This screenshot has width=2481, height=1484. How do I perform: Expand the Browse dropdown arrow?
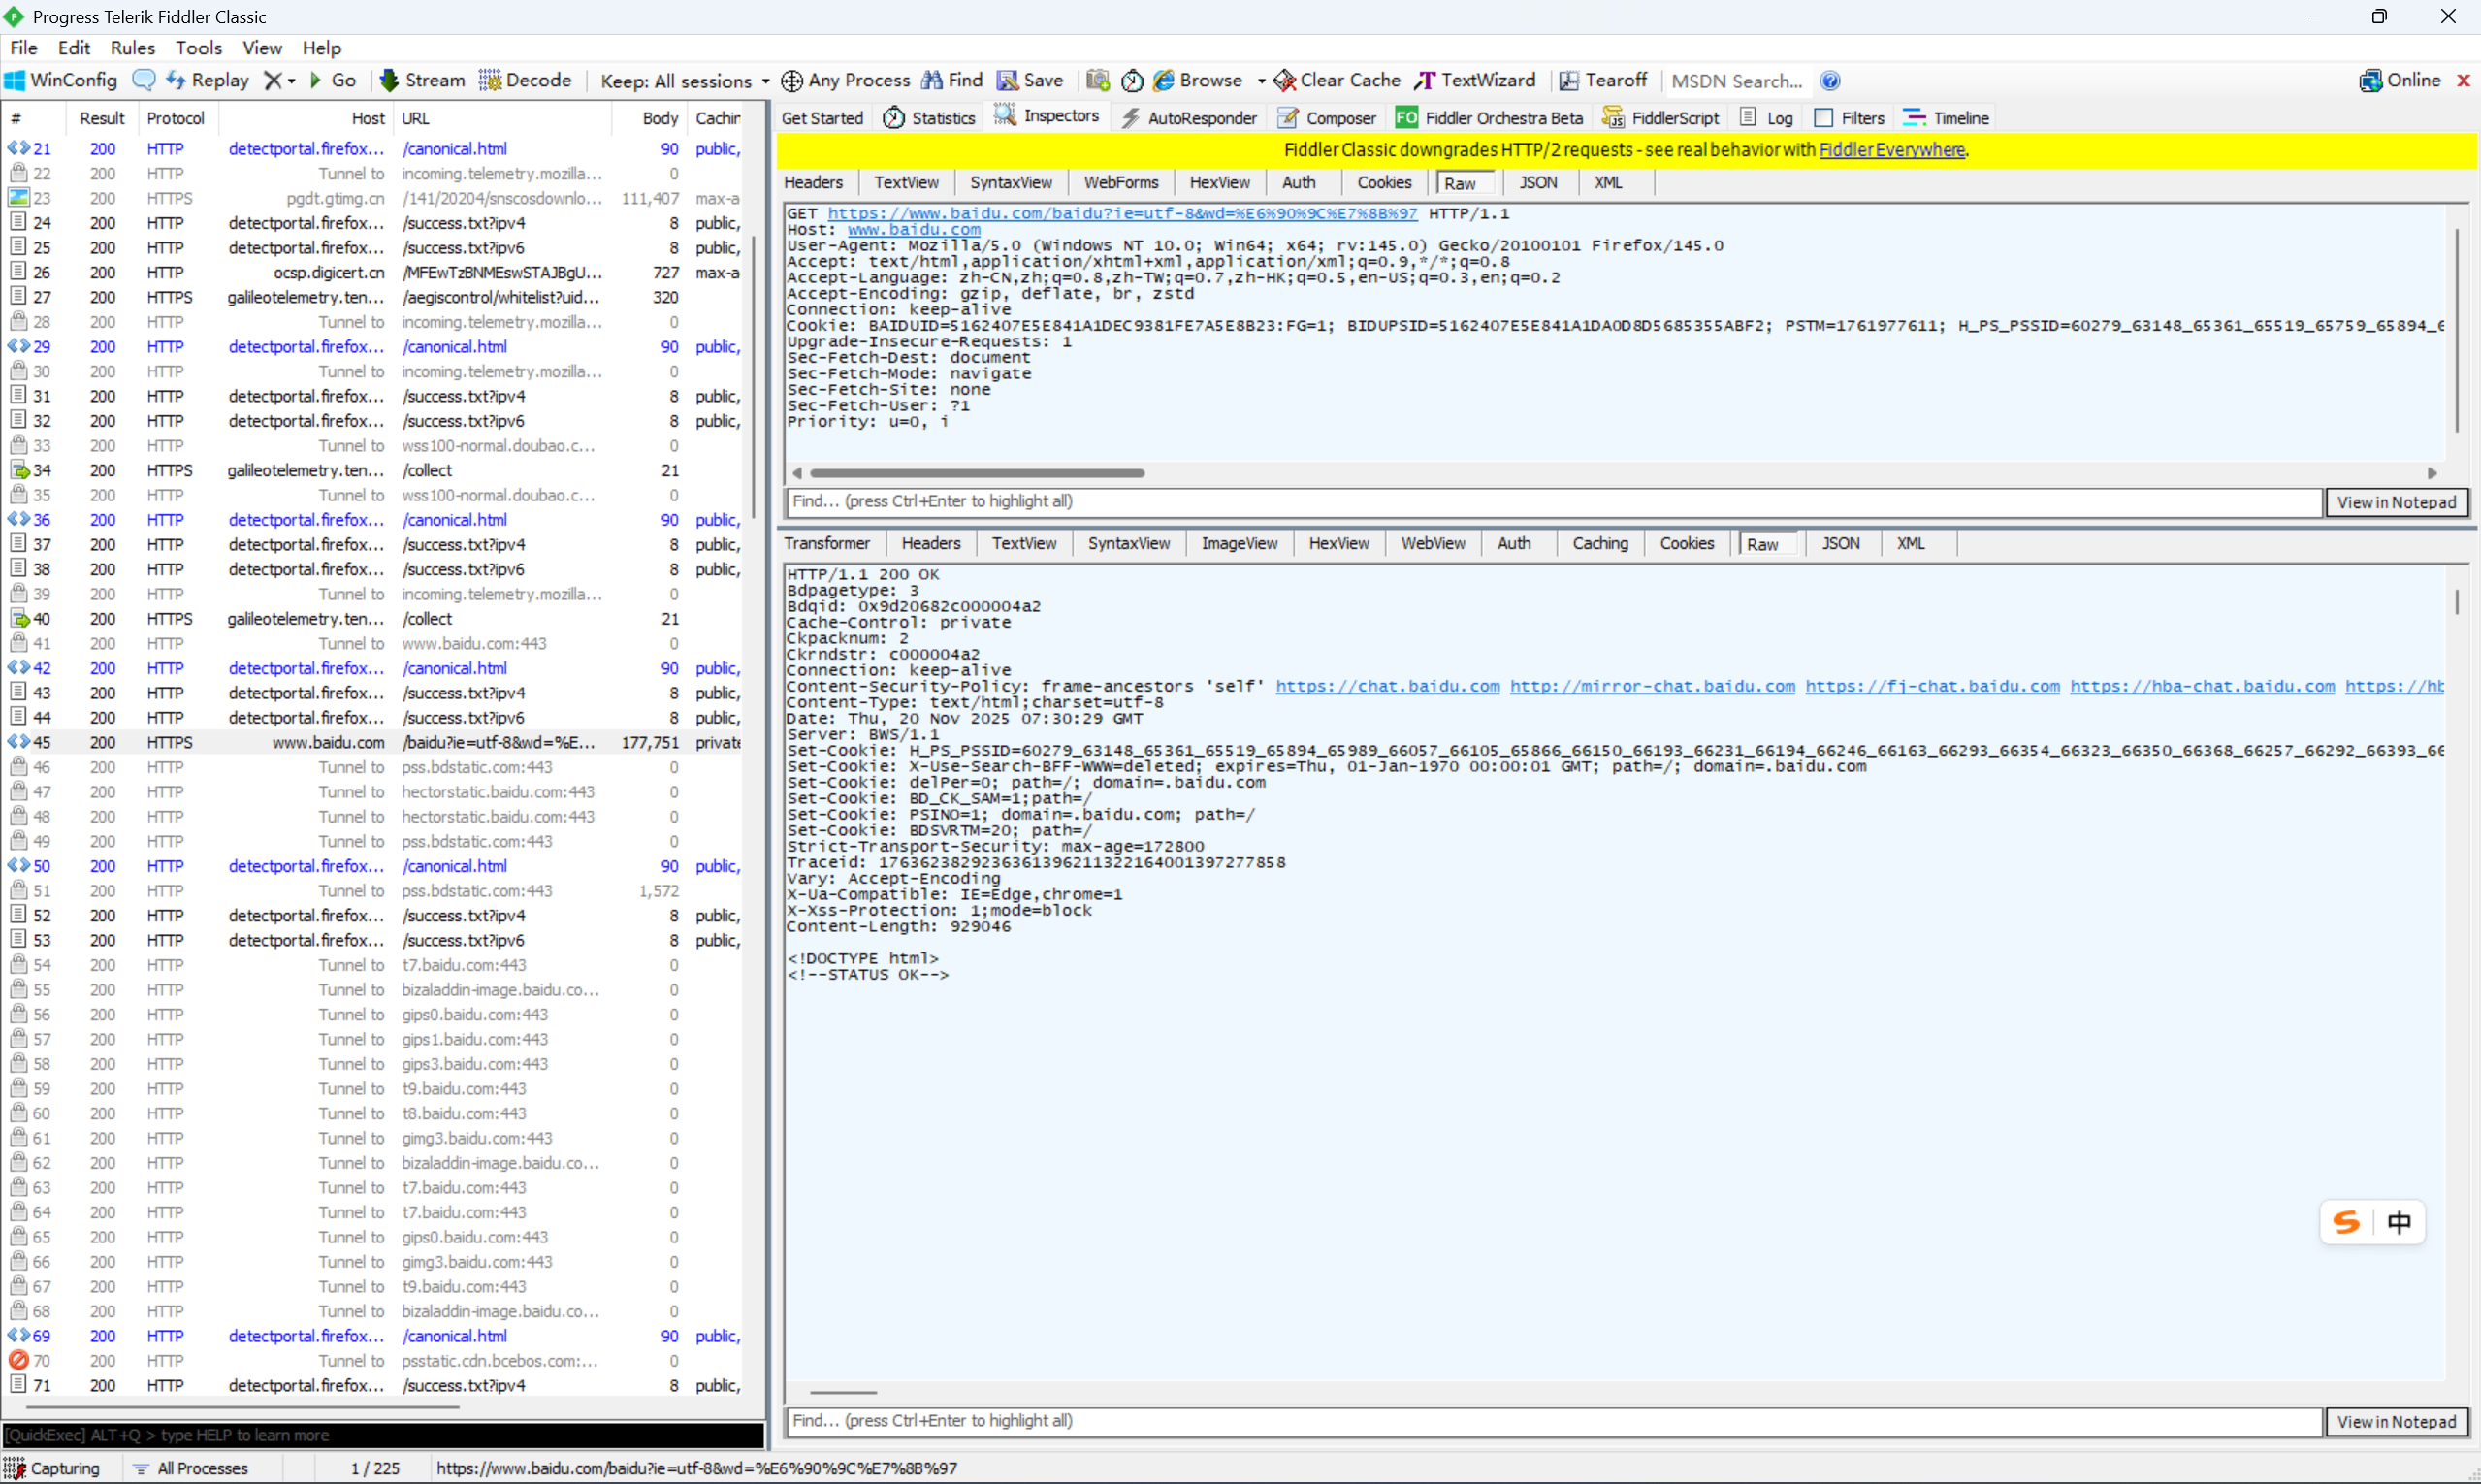tap(1261, 81)
